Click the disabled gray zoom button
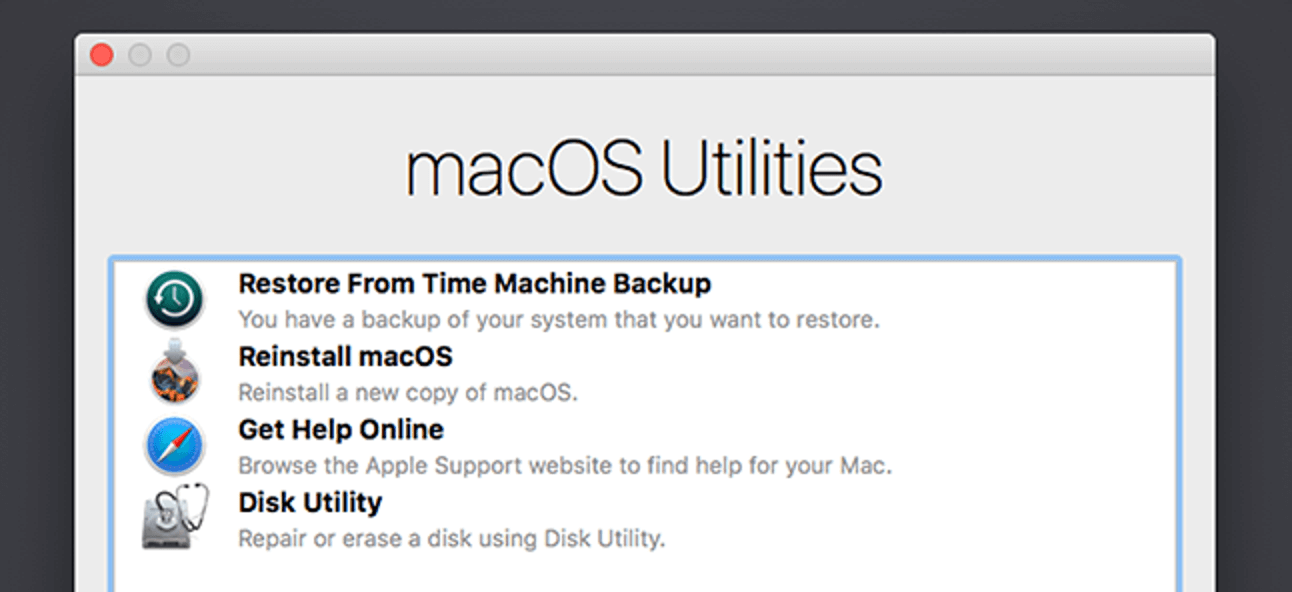Image resolution: width=1292 pixels, height=592 pixels. coord(178,55)
